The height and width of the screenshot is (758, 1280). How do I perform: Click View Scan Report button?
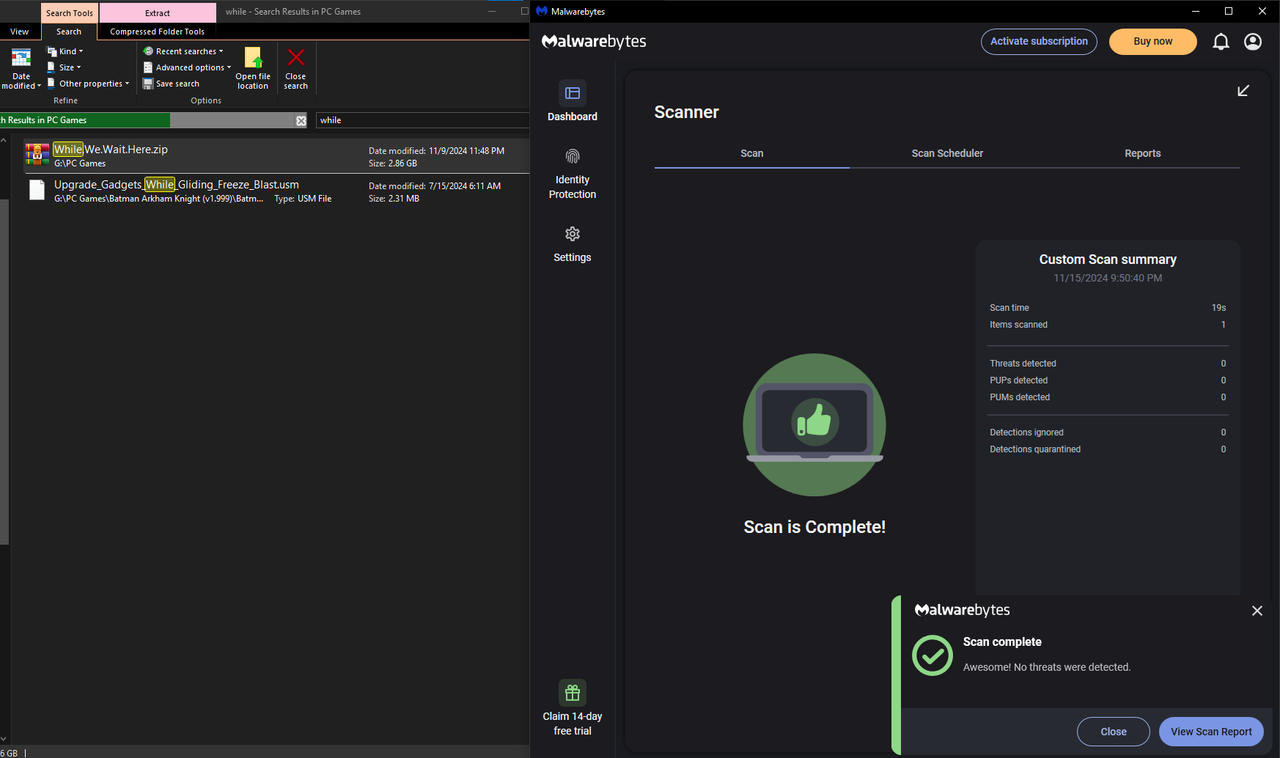click(x=1211, y=731)
